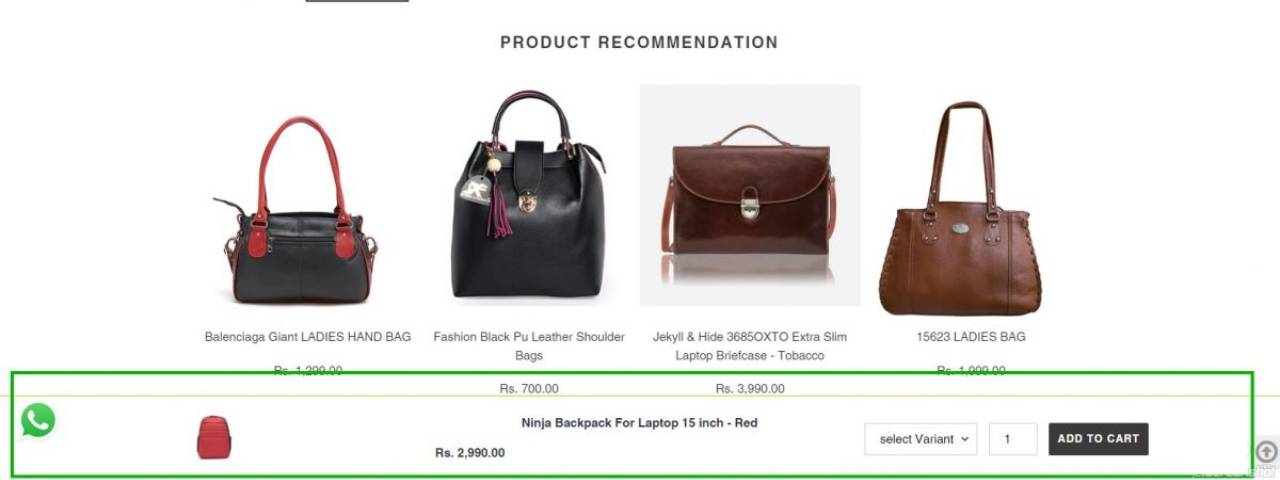Focus the quantity input field

tap(1013, 439)
